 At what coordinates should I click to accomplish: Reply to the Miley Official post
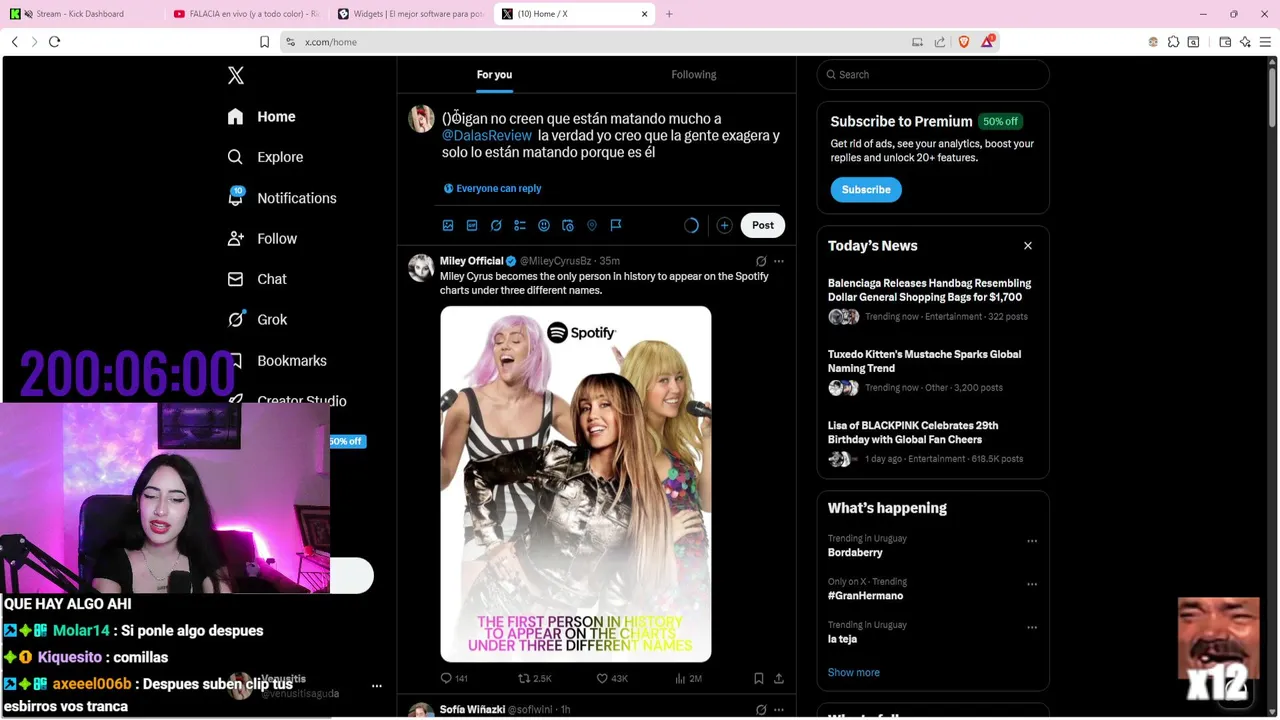454,678
